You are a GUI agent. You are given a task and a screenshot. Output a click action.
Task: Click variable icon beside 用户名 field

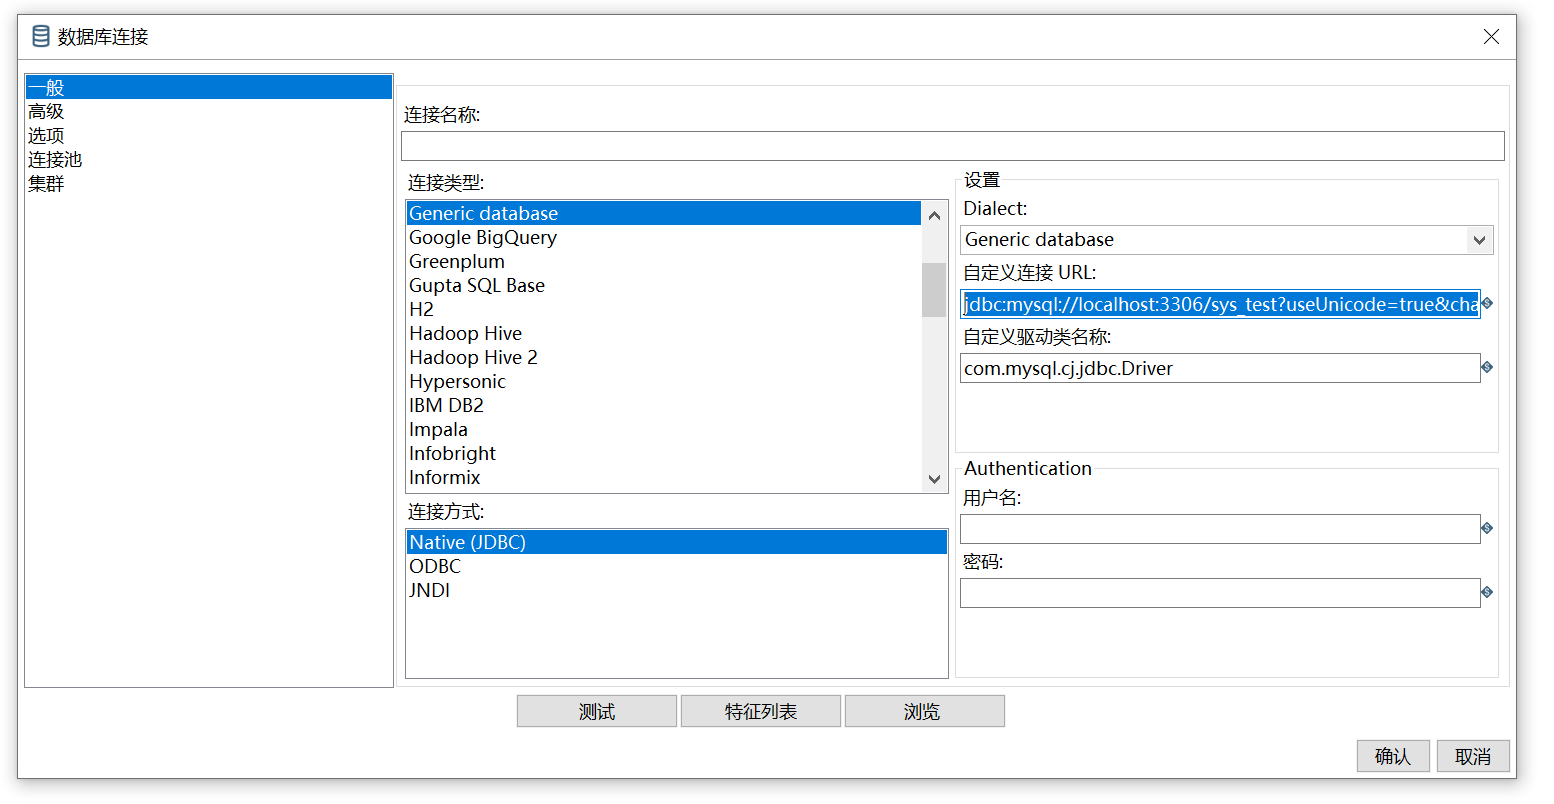(x=1487, y=528)
